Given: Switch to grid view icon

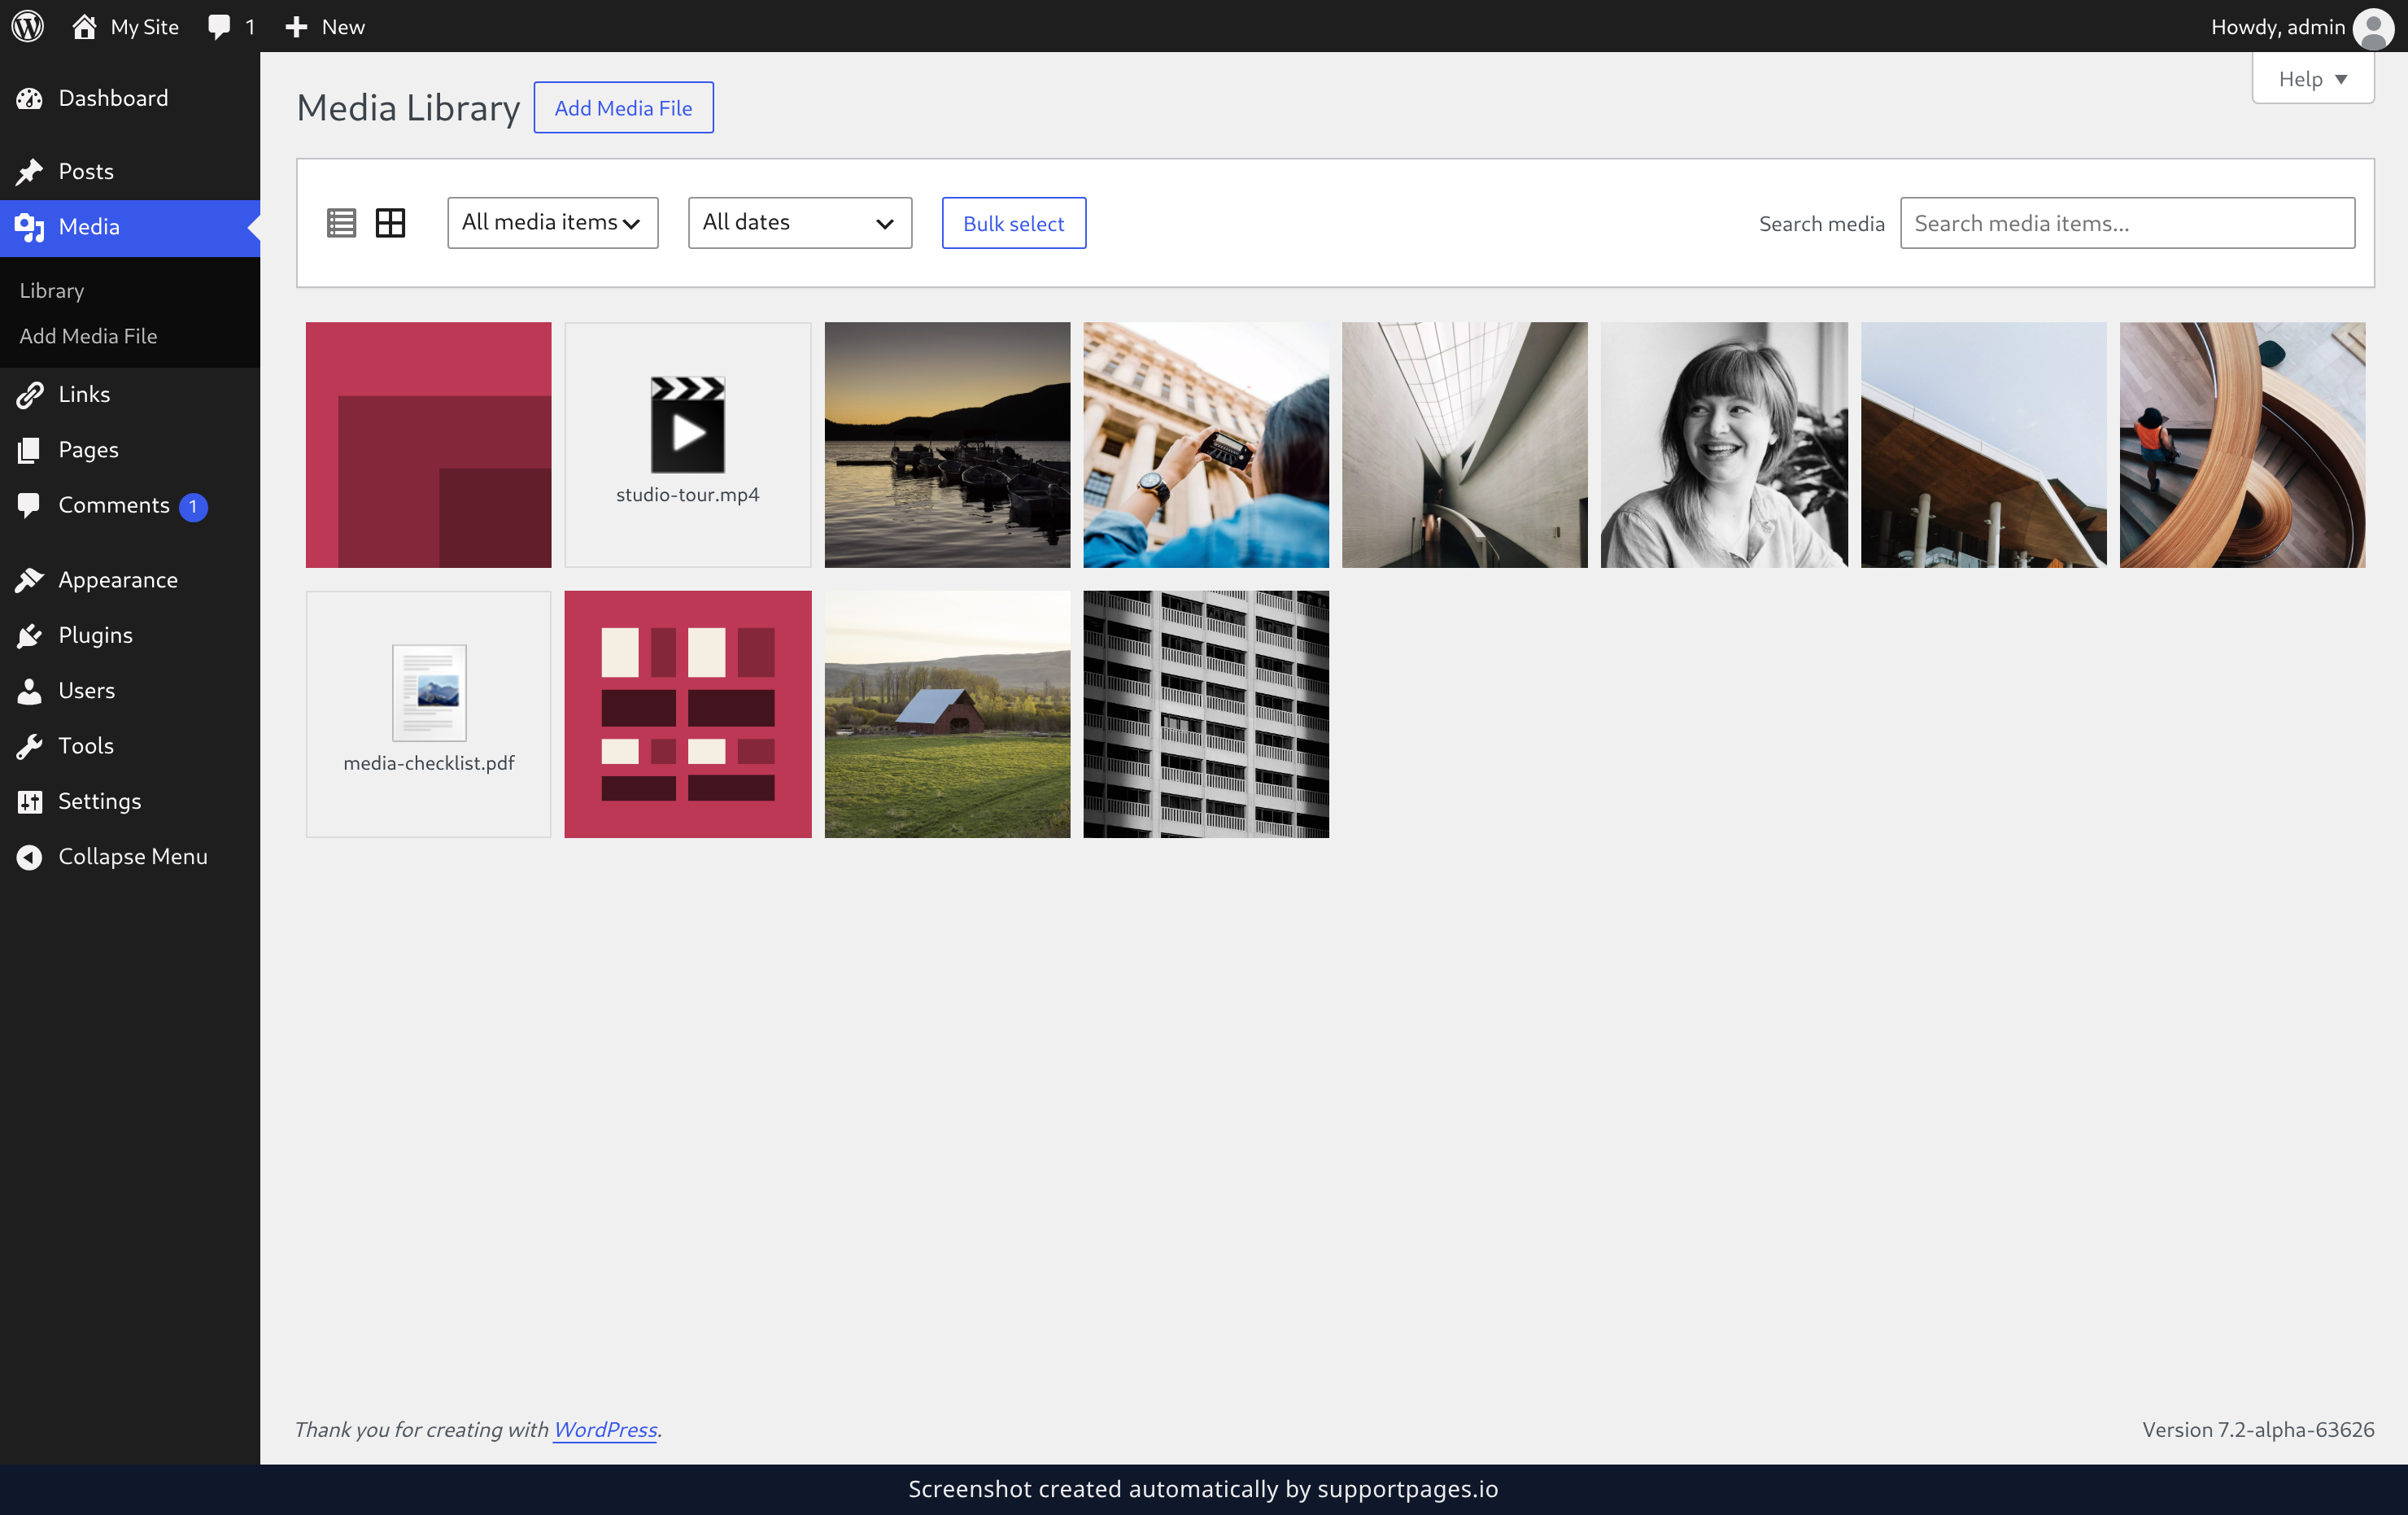Looking at the screenshot, I should [390, 223].
